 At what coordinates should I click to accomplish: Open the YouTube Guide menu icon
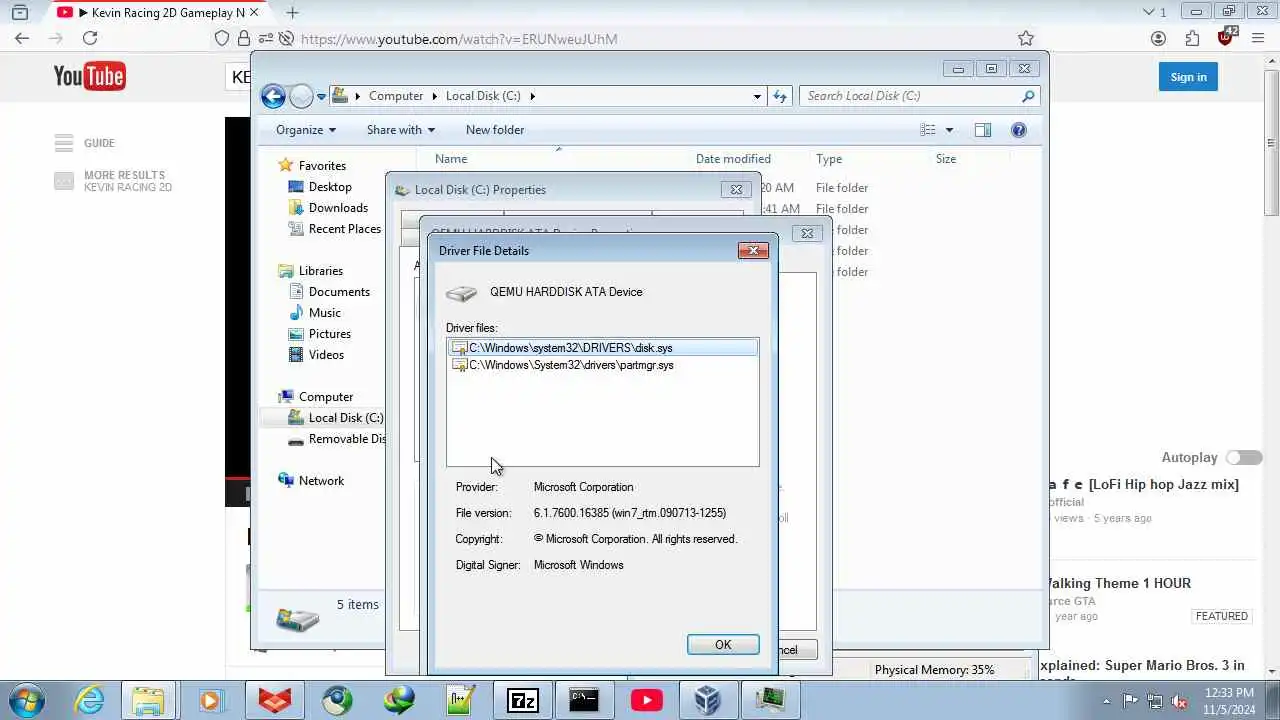tap(64, 143)
